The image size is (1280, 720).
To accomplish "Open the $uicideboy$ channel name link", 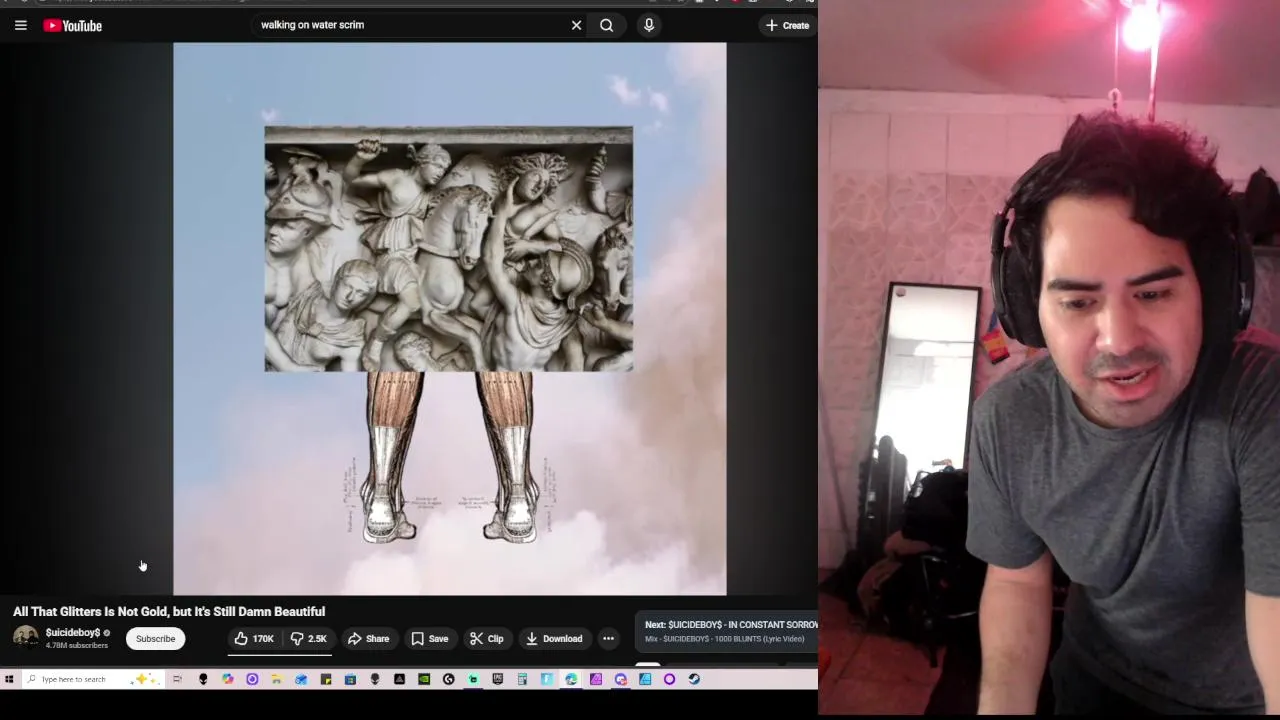I will pos(73,633).
